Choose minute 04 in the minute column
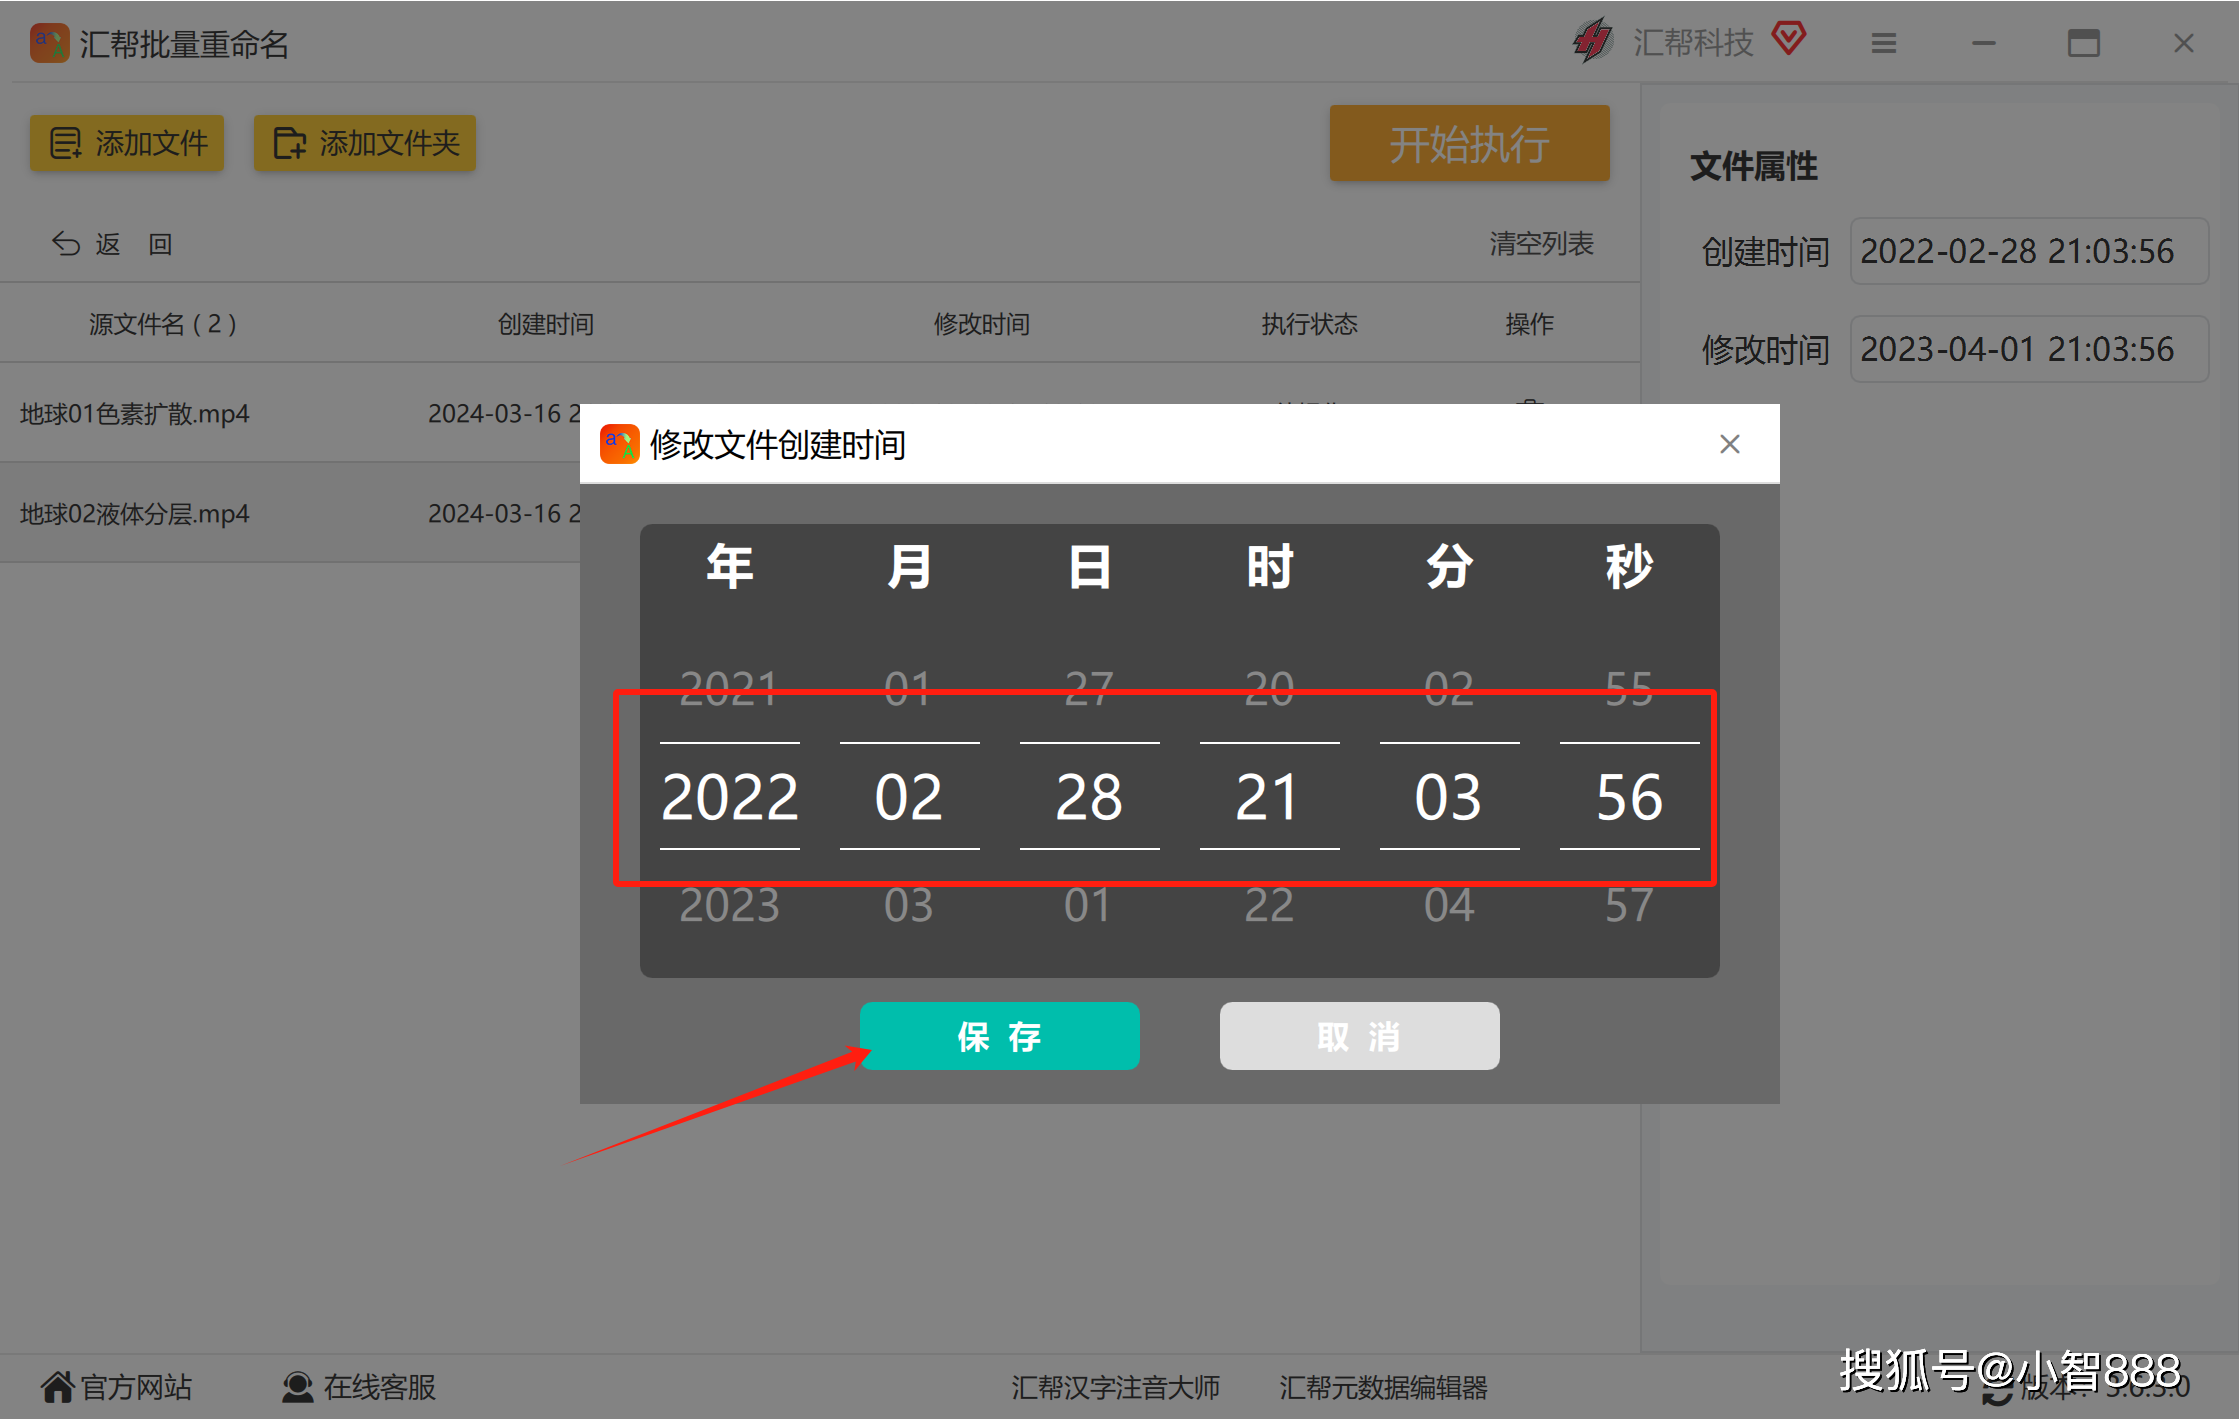This screenshot has height=1419, width=2239. click(1449, 905)
